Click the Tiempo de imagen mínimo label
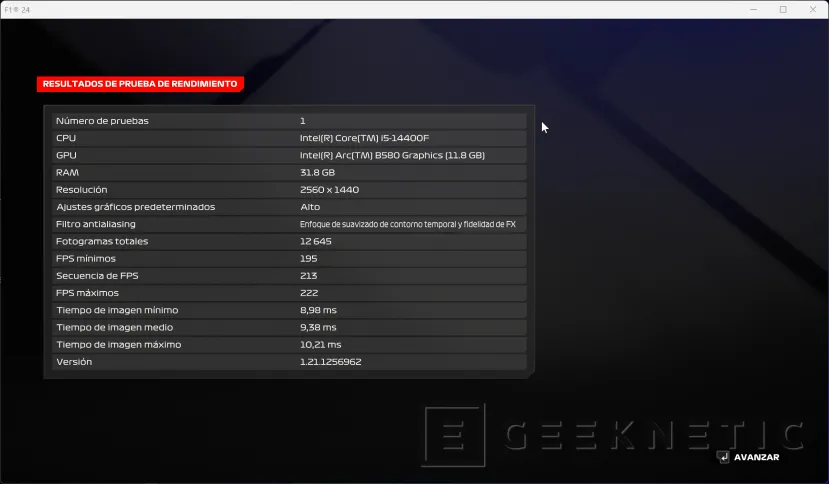Screen dimensions: 829x484 click(x=117, y=310)
